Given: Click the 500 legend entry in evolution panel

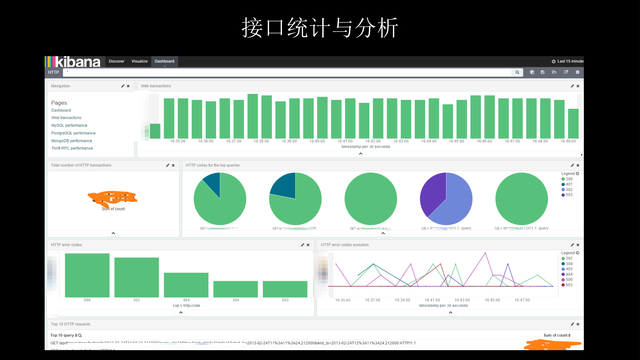Looking at the screenshot, I should pyautogui.click(x=567, y=280).
